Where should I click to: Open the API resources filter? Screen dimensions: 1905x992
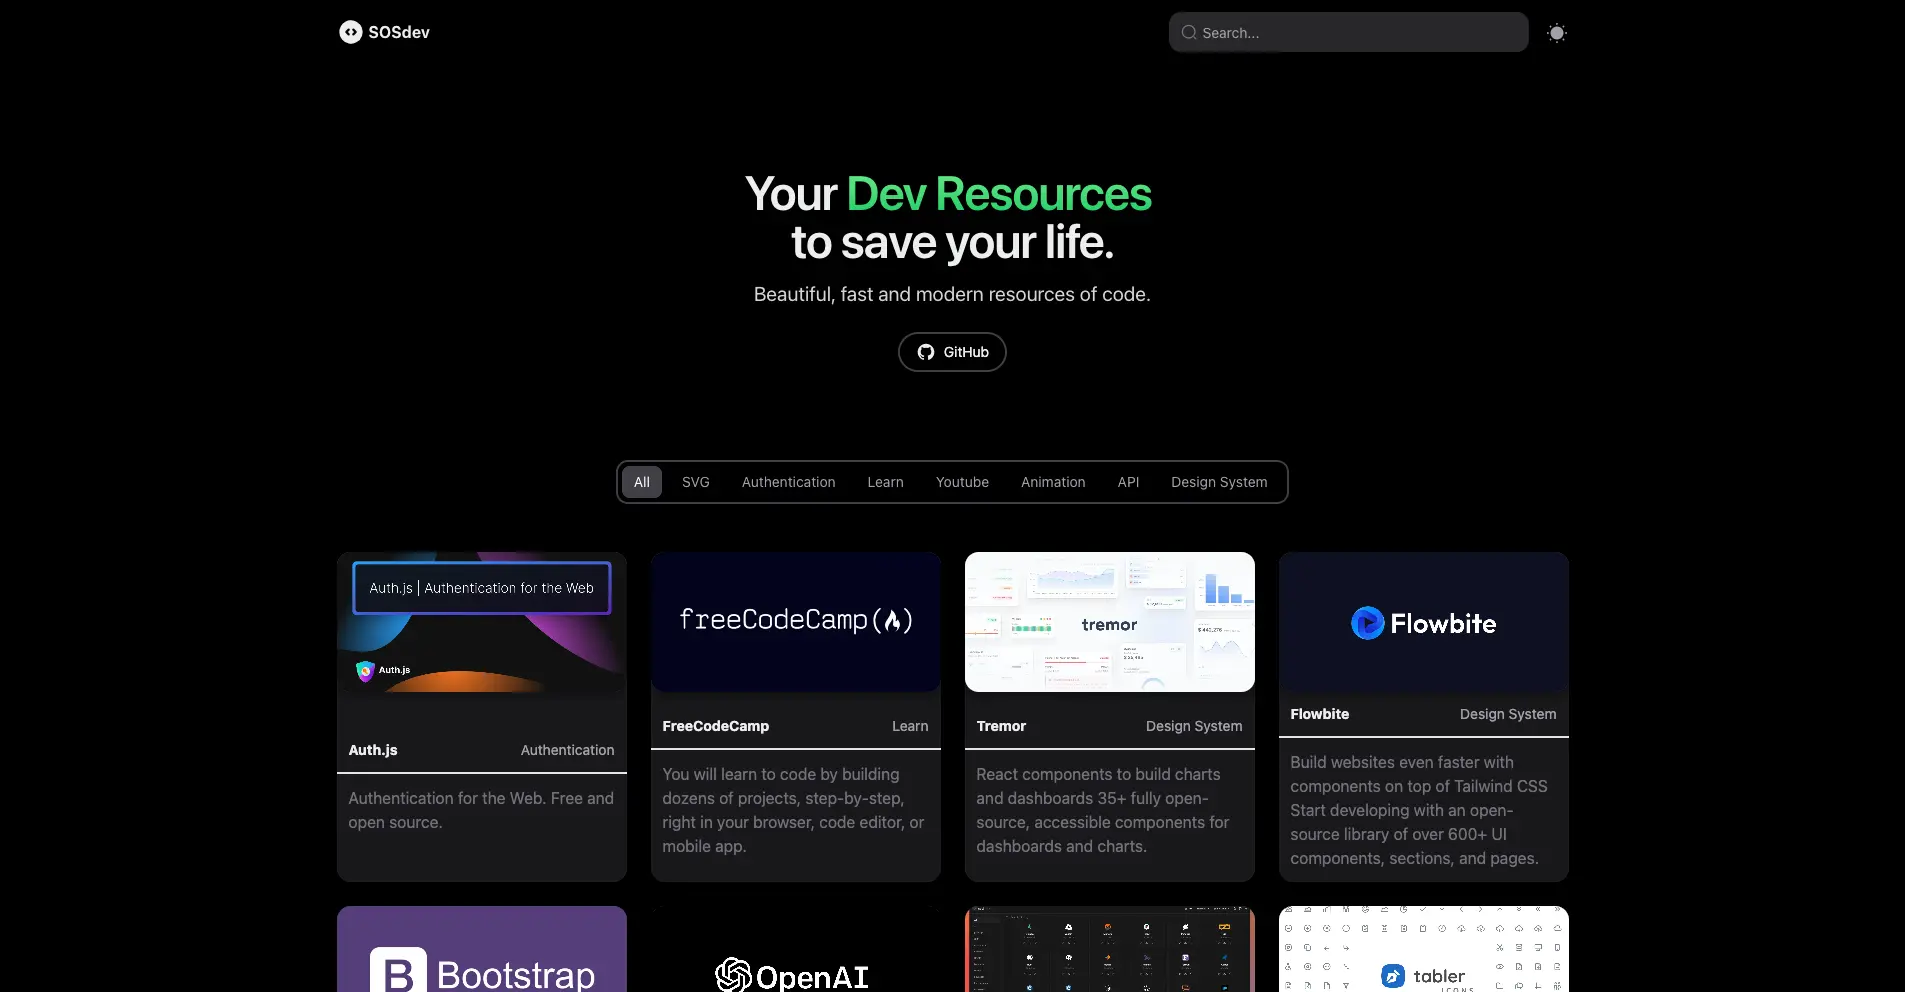coord(1128,482)
